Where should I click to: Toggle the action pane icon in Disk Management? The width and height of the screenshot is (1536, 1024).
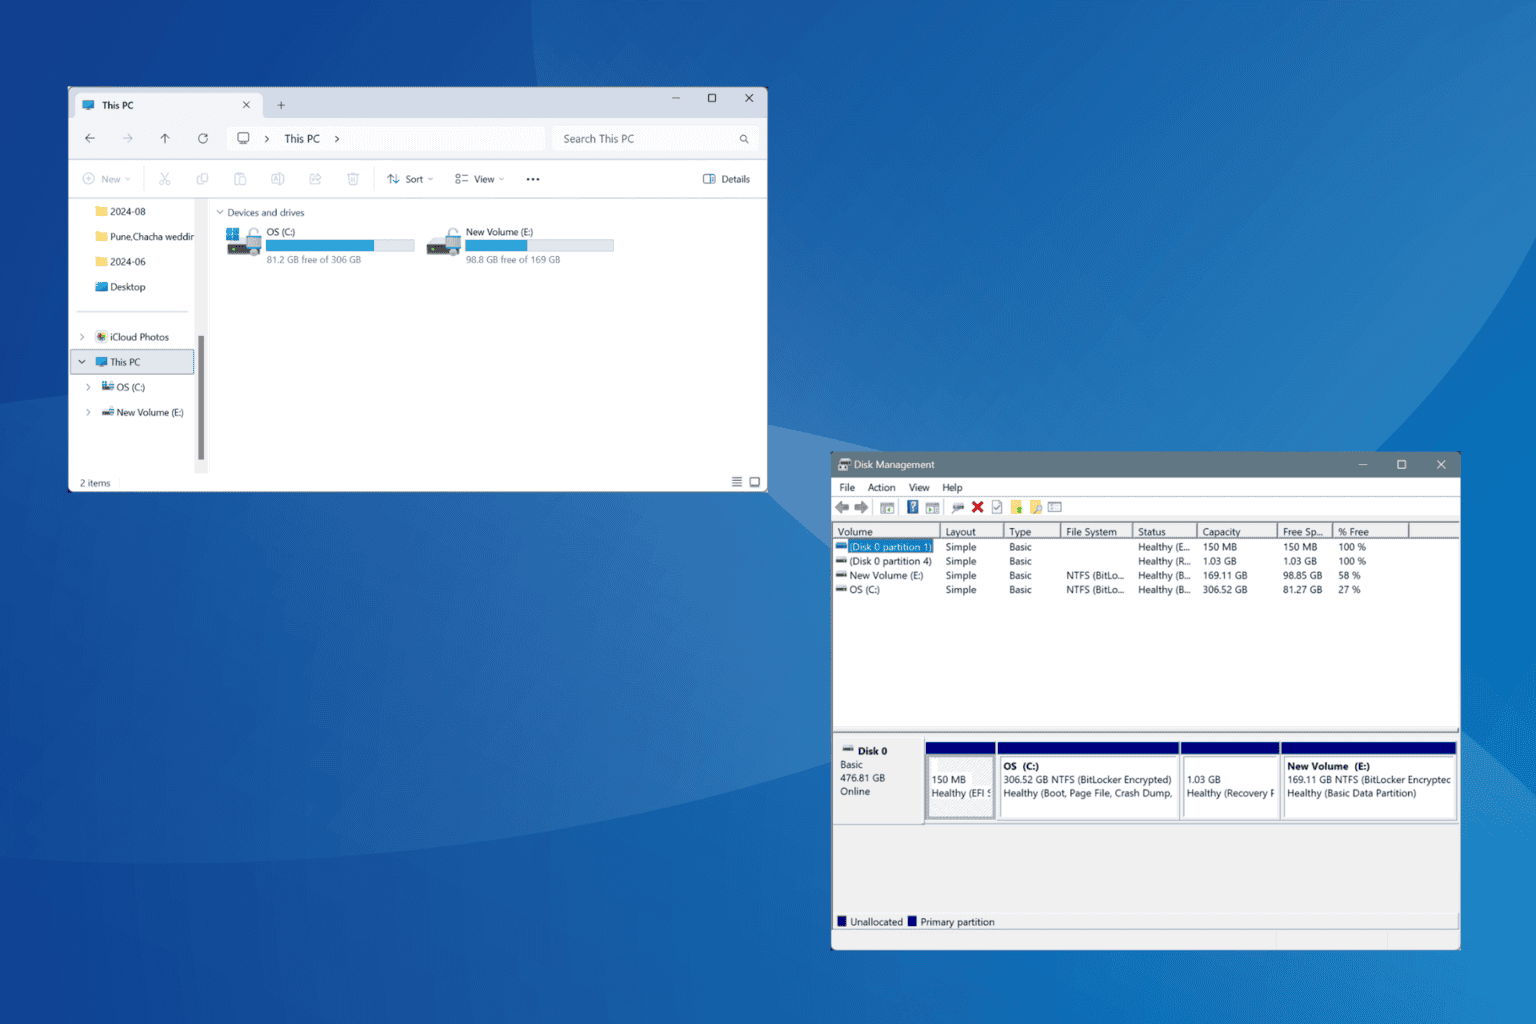coord(932,507)
